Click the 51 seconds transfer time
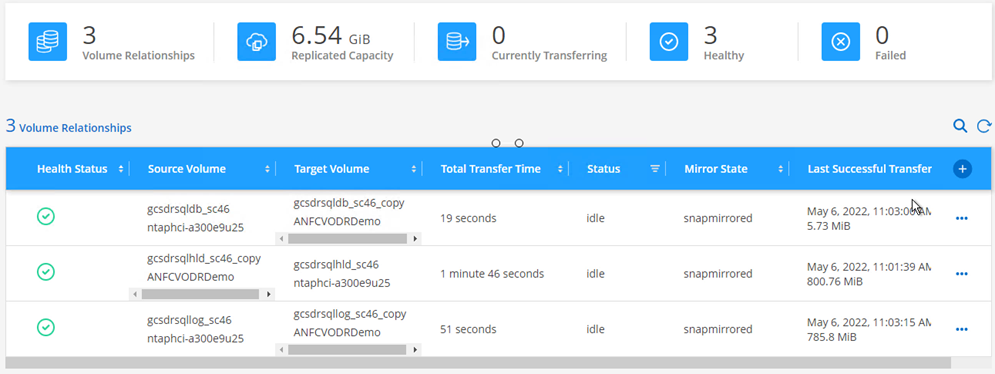 (468, 330)
